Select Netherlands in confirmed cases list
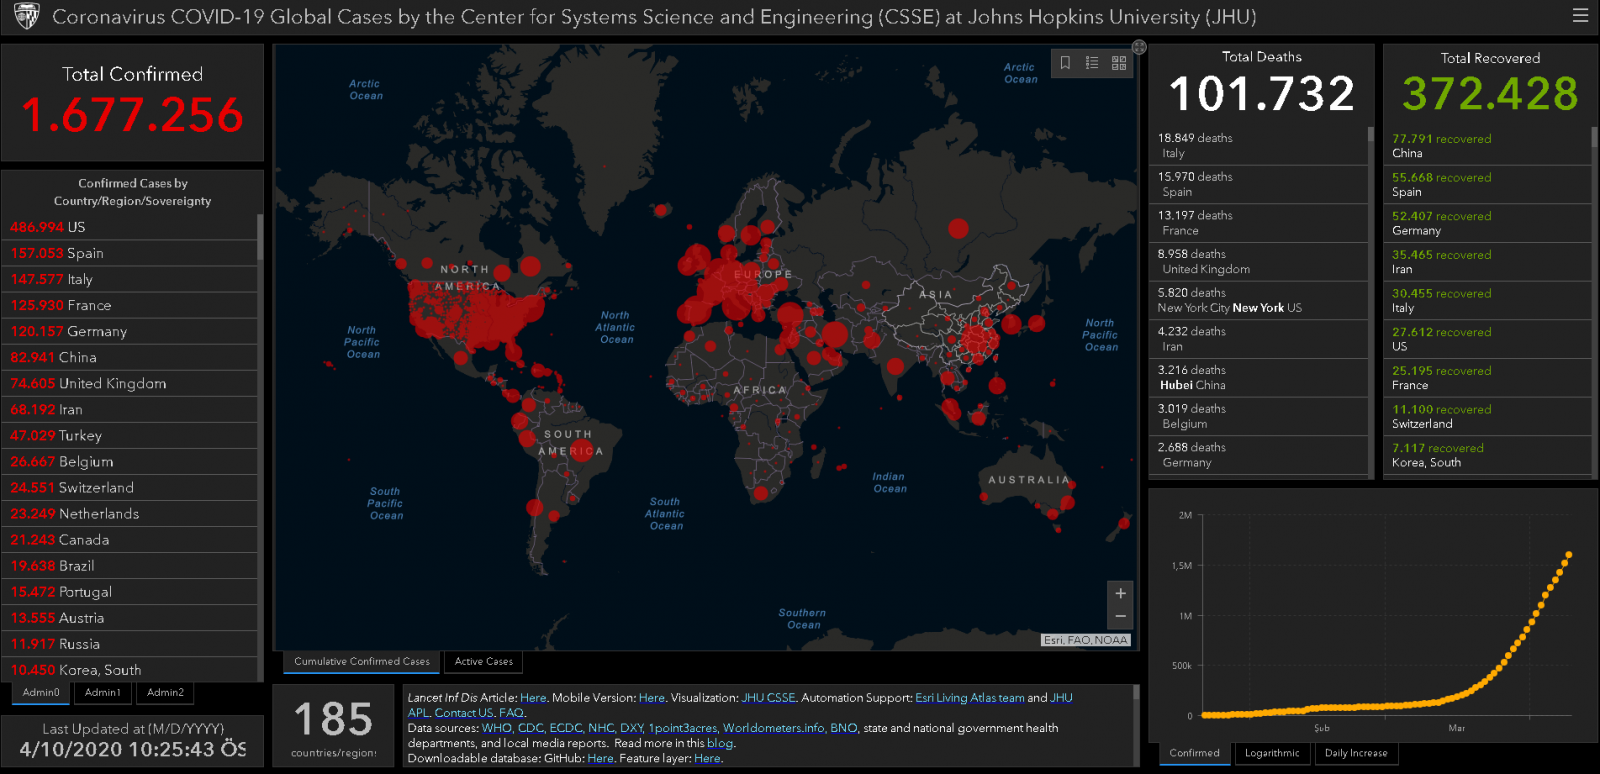The width and height of the screenshot is (1600, 774). tap(130, 513)
